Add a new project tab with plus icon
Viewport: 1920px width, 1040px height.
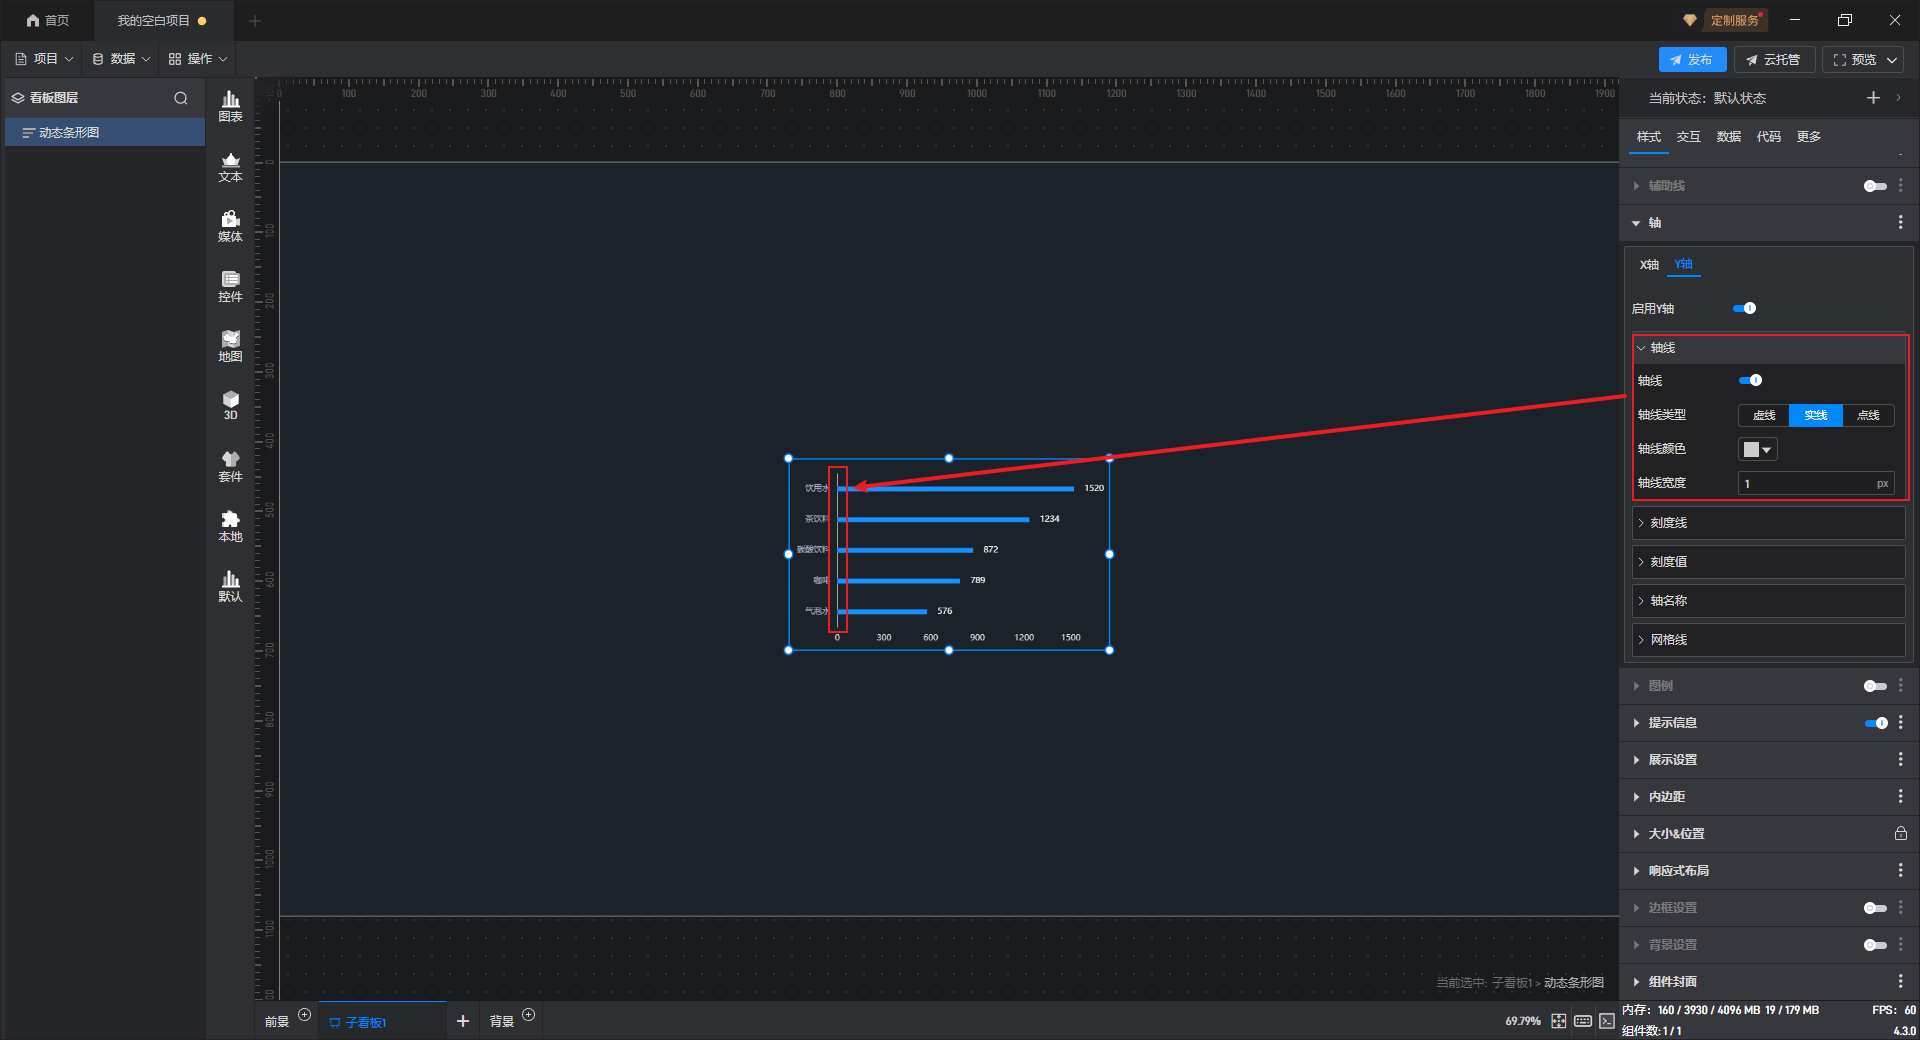[x=255, y=21]
